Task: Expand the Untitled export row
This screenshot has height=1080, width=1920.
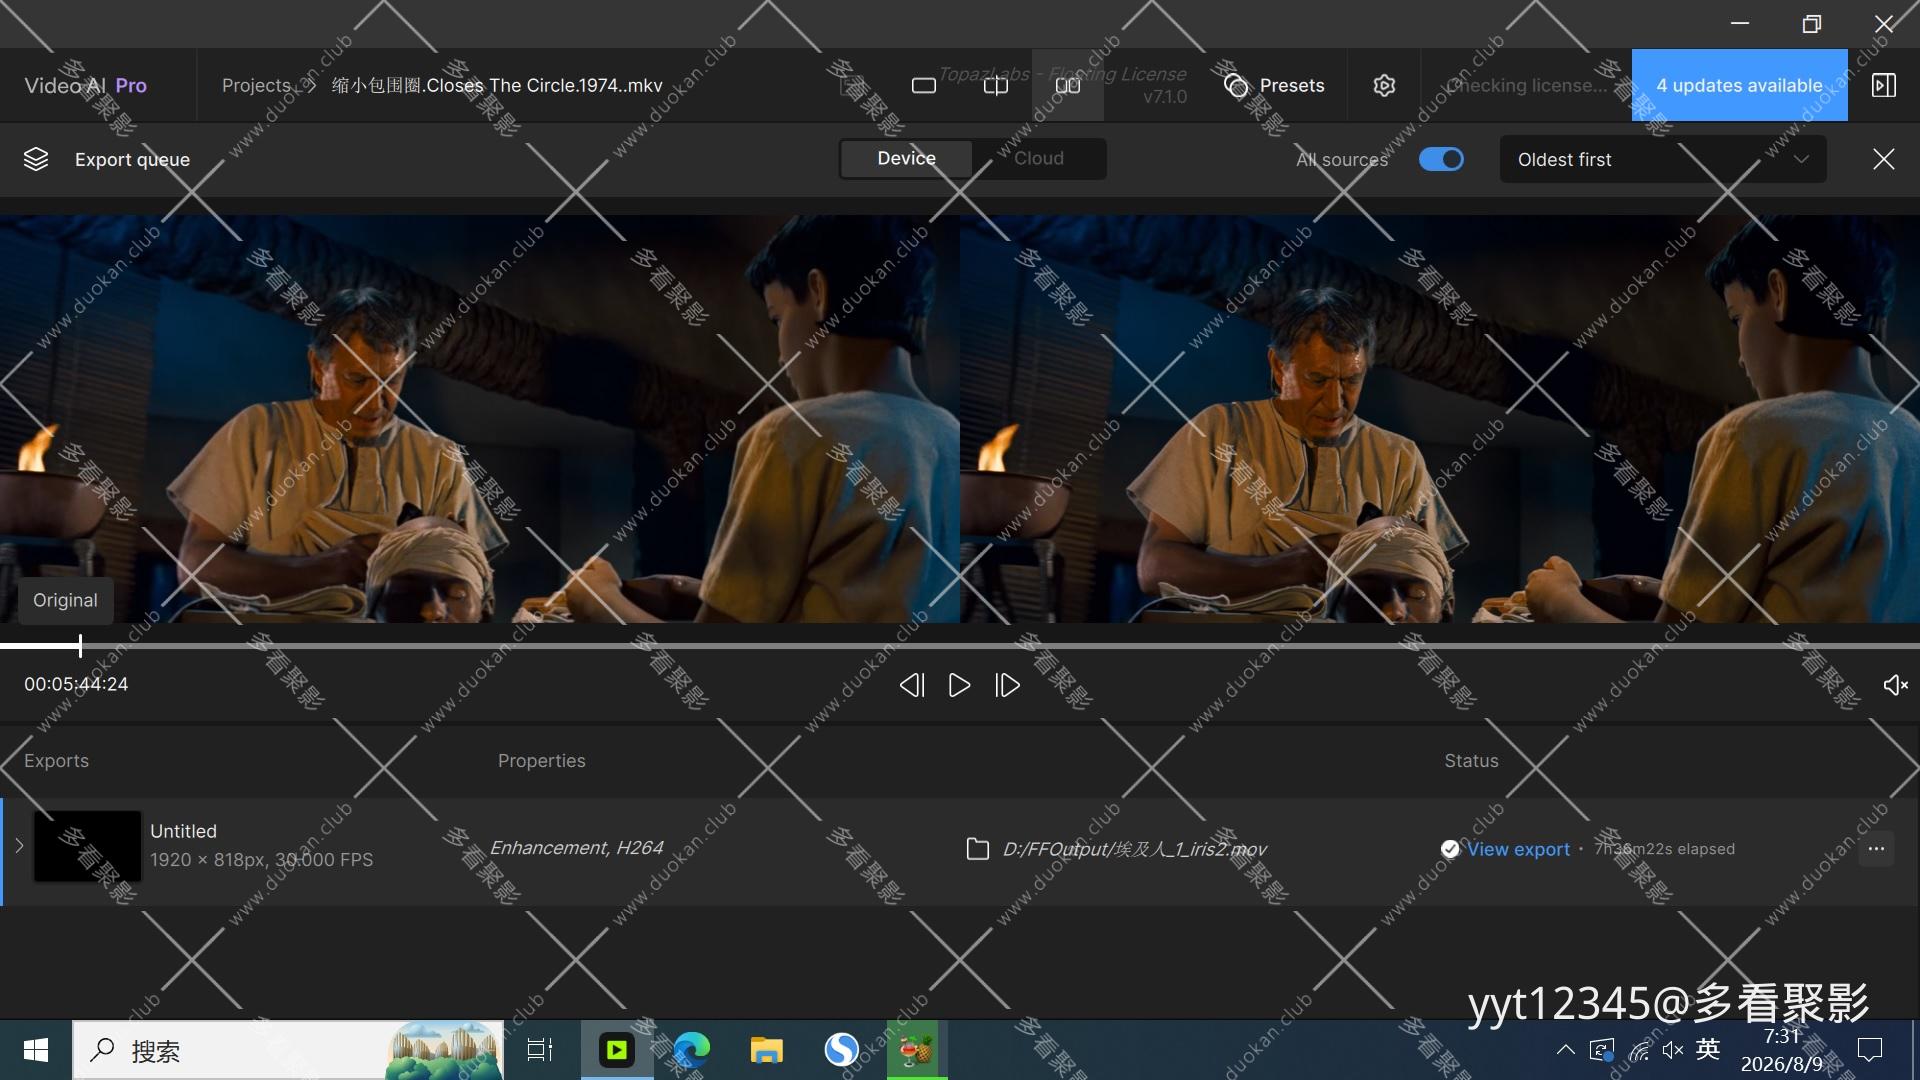Action: click(x=19, y=846)
